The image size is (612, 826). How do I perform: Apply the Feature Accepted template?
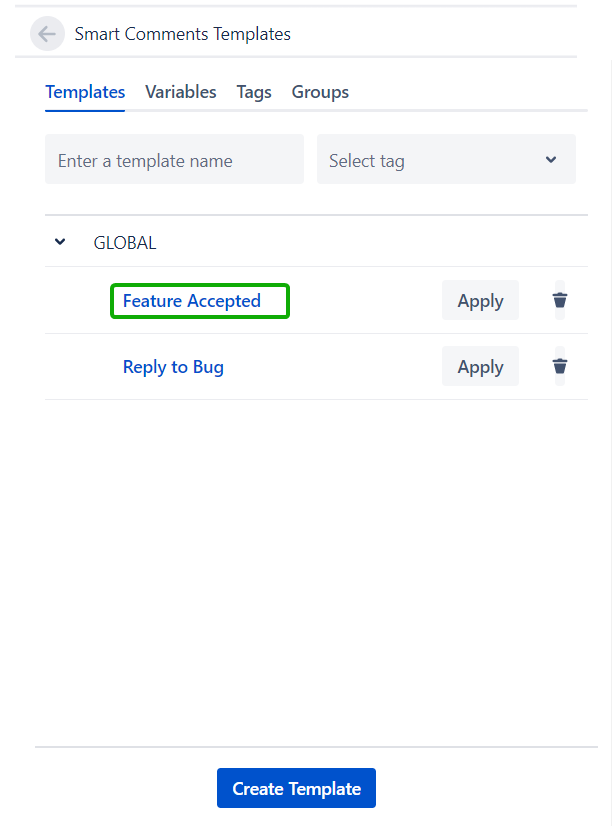click(480, 300)
